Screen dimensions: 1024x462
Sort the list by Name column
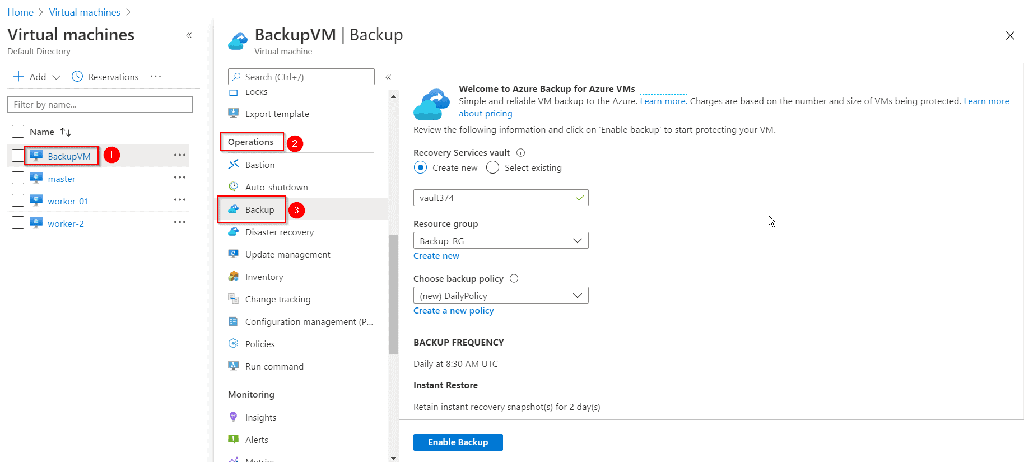tap(50, 131)
